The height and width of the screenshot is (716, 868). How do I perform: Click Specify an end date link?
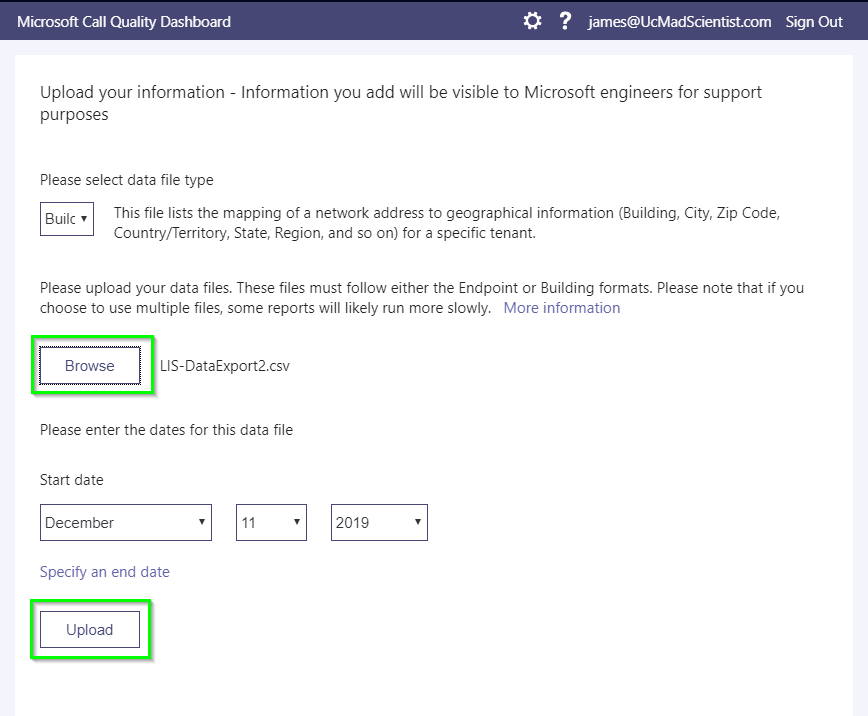(x=105, y=571)
